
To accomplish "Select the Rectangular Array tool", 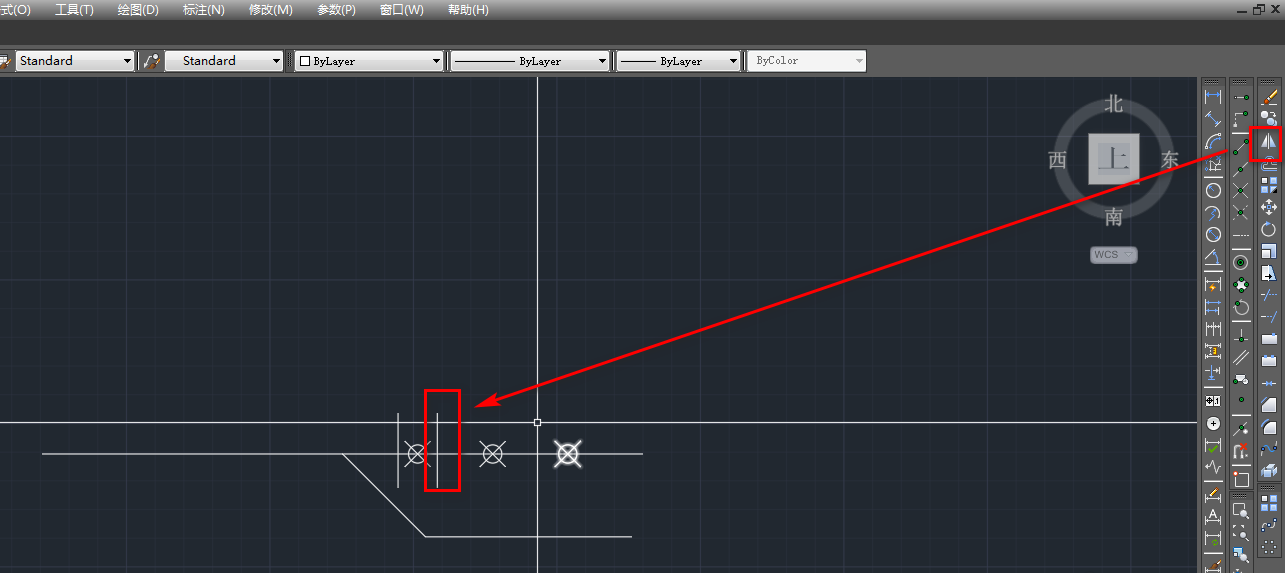I will 1269,502.
